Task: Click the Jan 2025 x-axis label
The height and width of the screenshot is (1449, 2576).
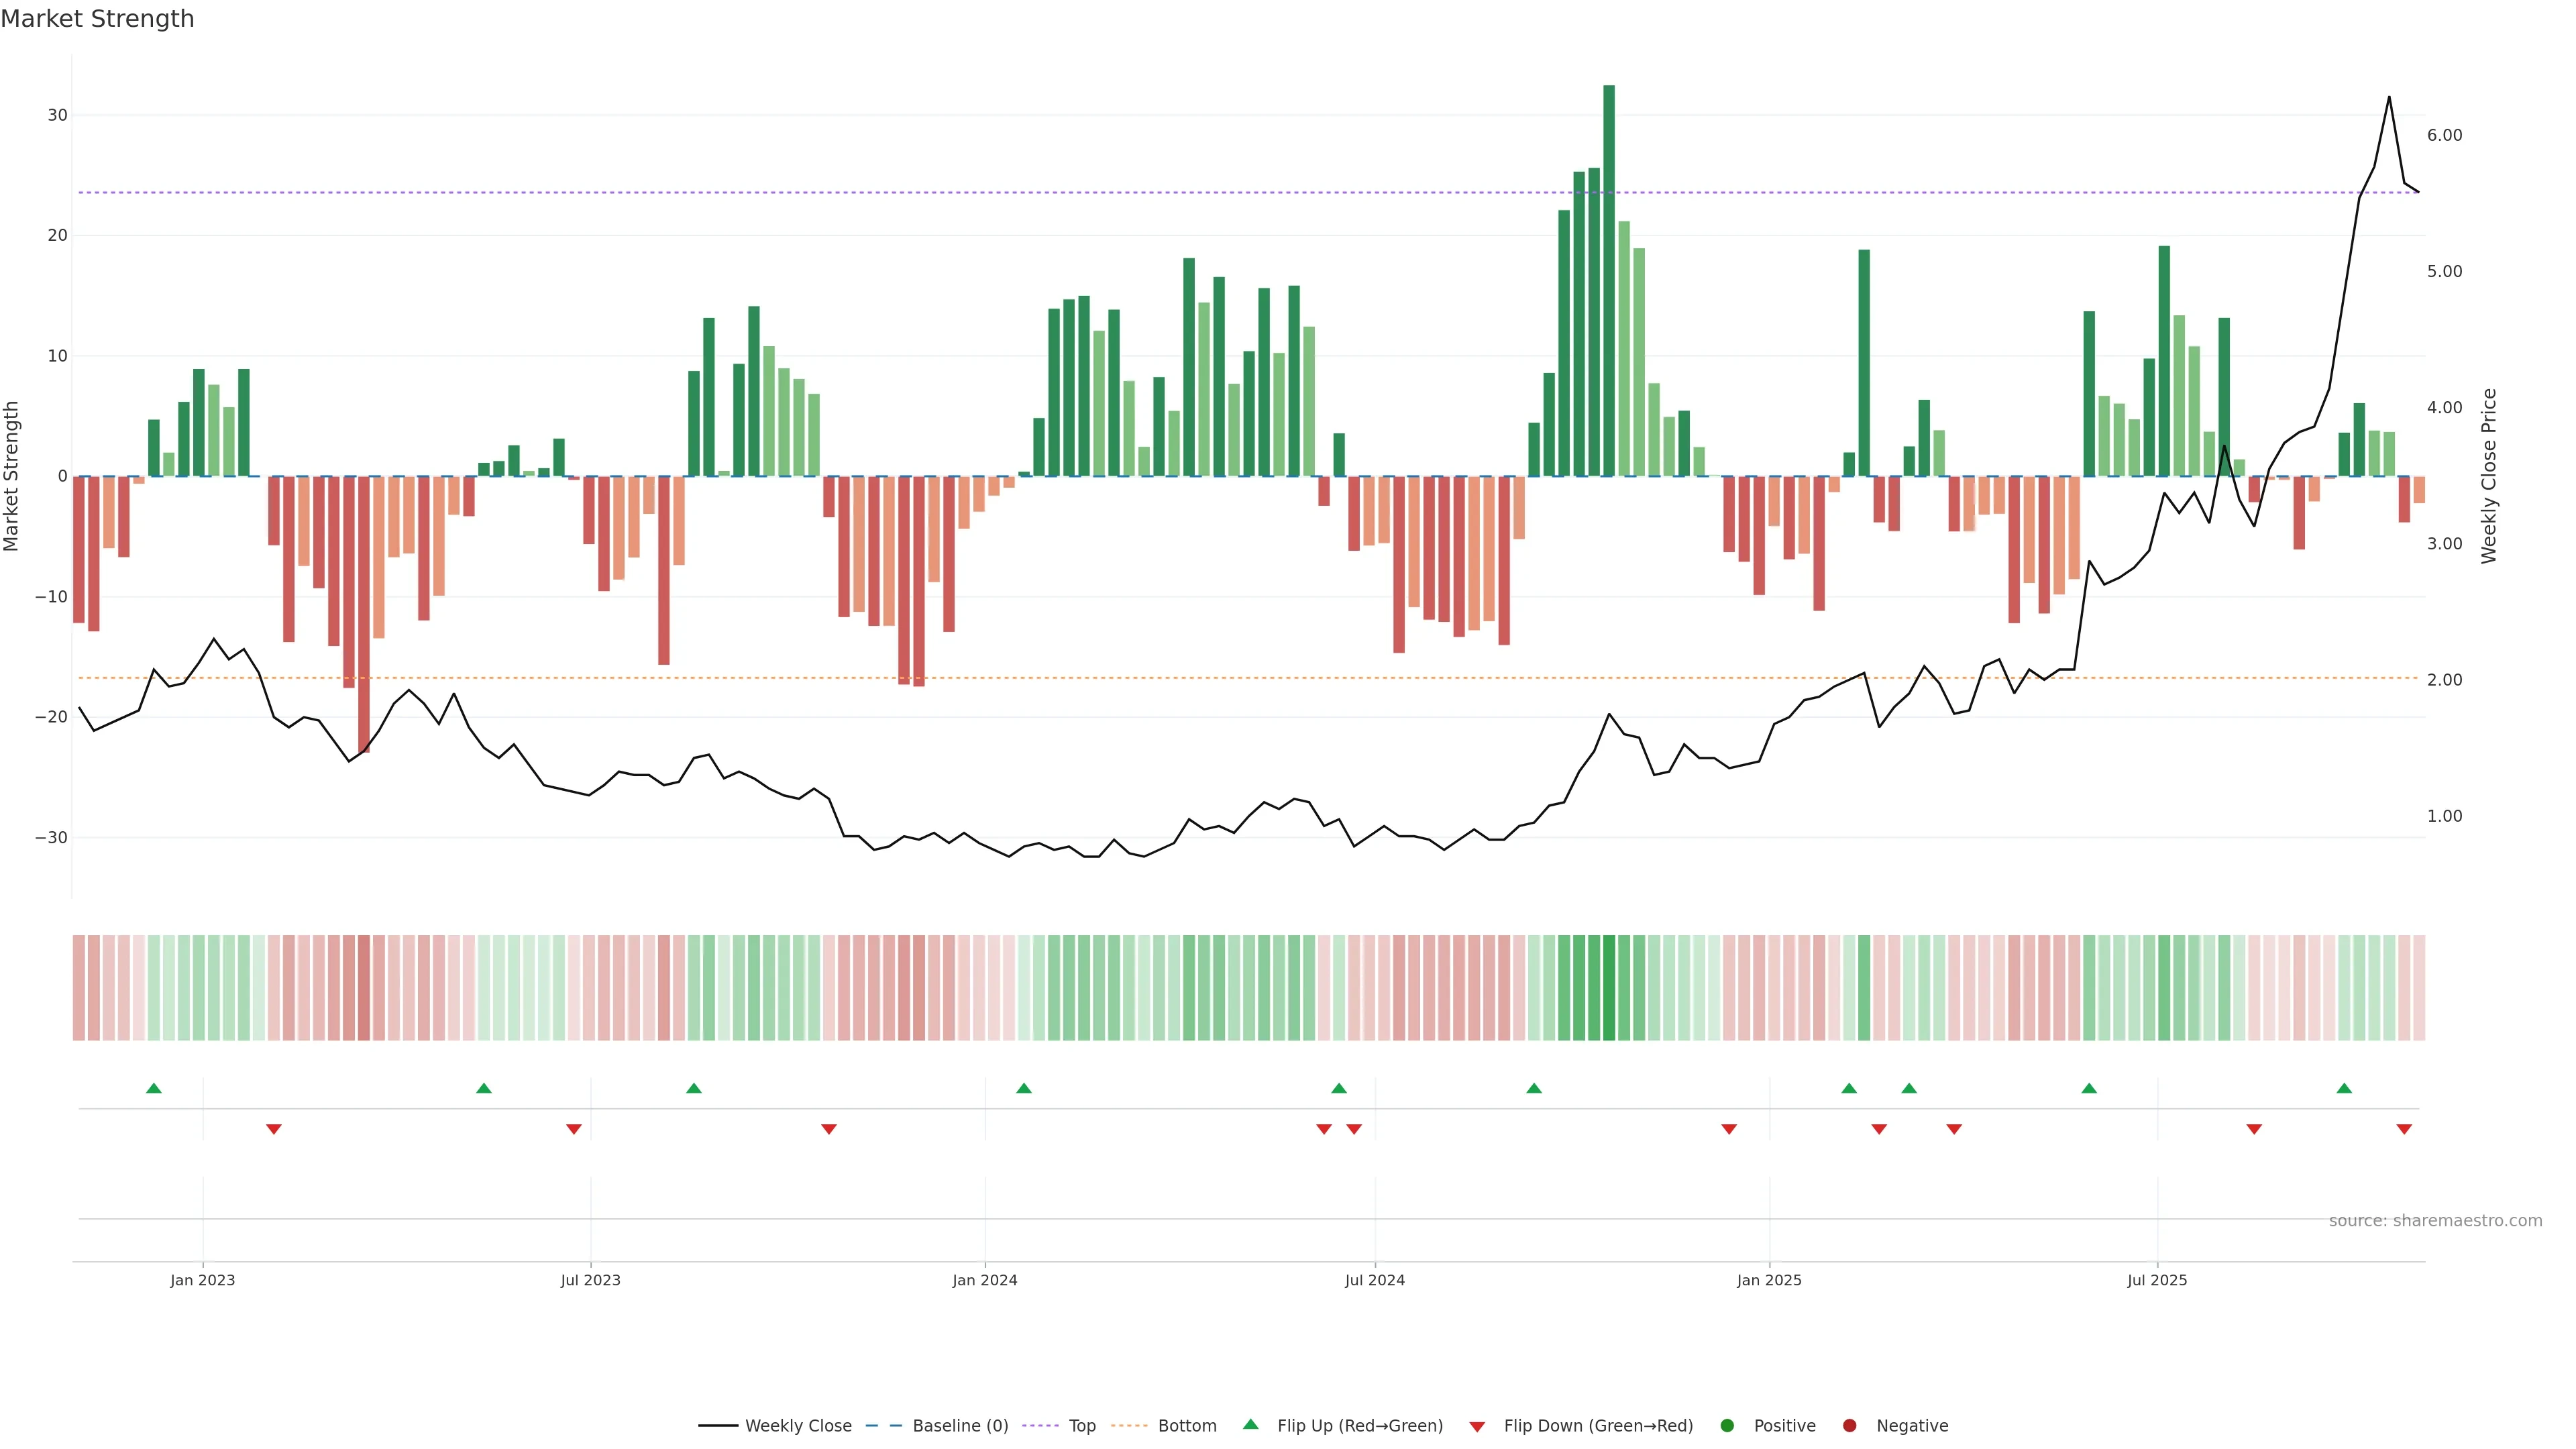Action: click(1769, 1280)
